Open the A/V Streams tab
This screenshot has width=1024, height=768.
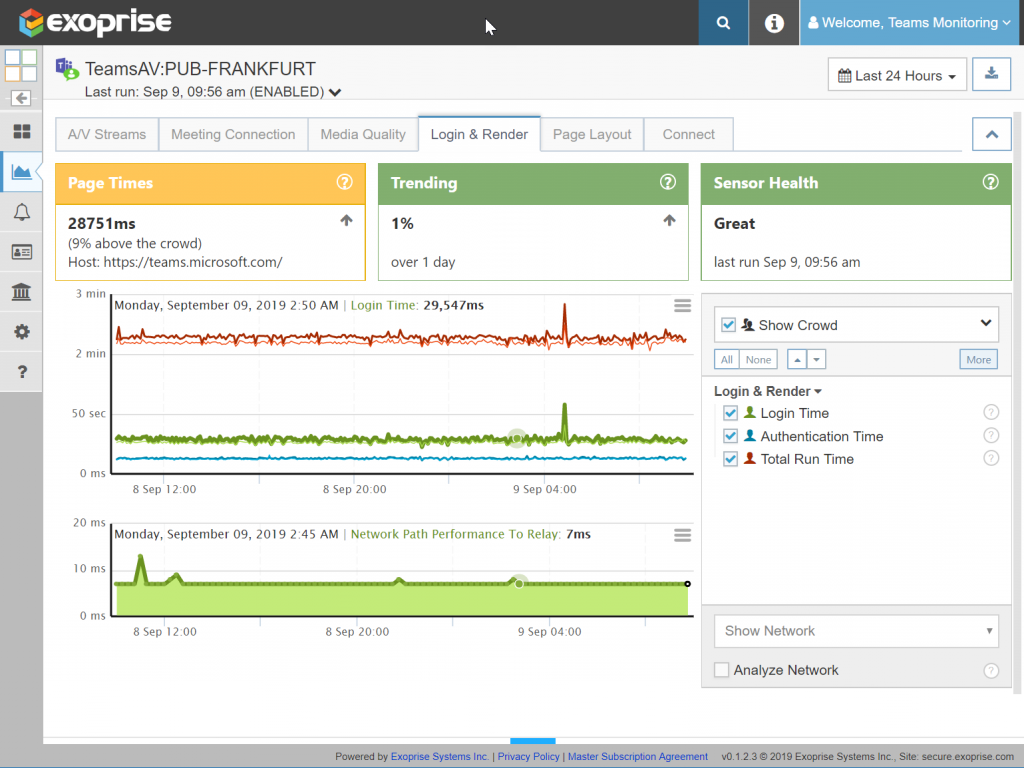pyautogui.click(x=106, y=133)
